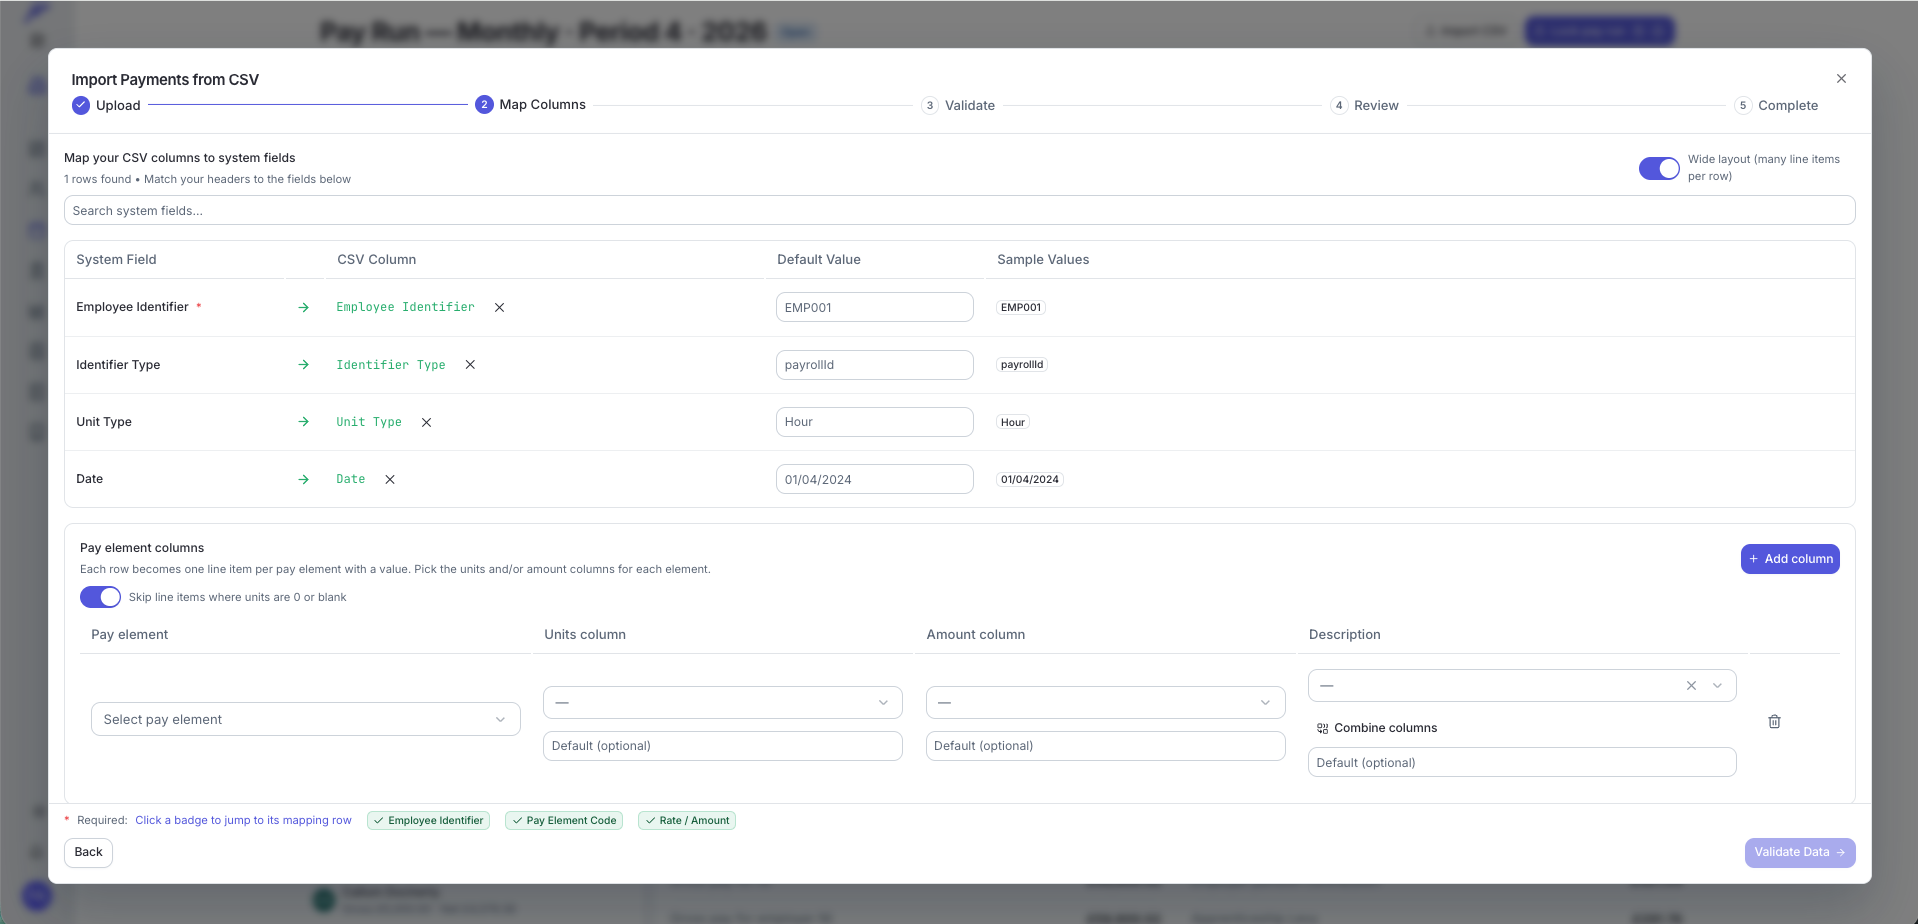The height and width of the screenshot is (924, 1918).
Task: Toggle the Wide layout switch
Action: point(1659,168)
